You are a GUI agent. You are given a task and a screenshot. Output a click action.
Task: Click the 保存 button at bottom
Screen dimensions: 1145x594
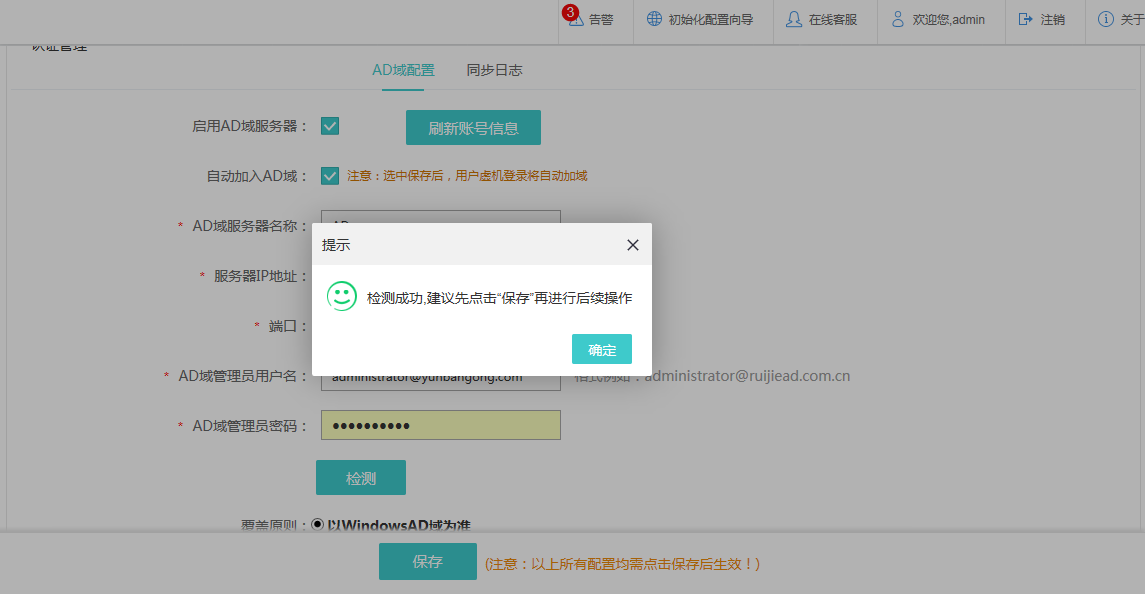428,562
